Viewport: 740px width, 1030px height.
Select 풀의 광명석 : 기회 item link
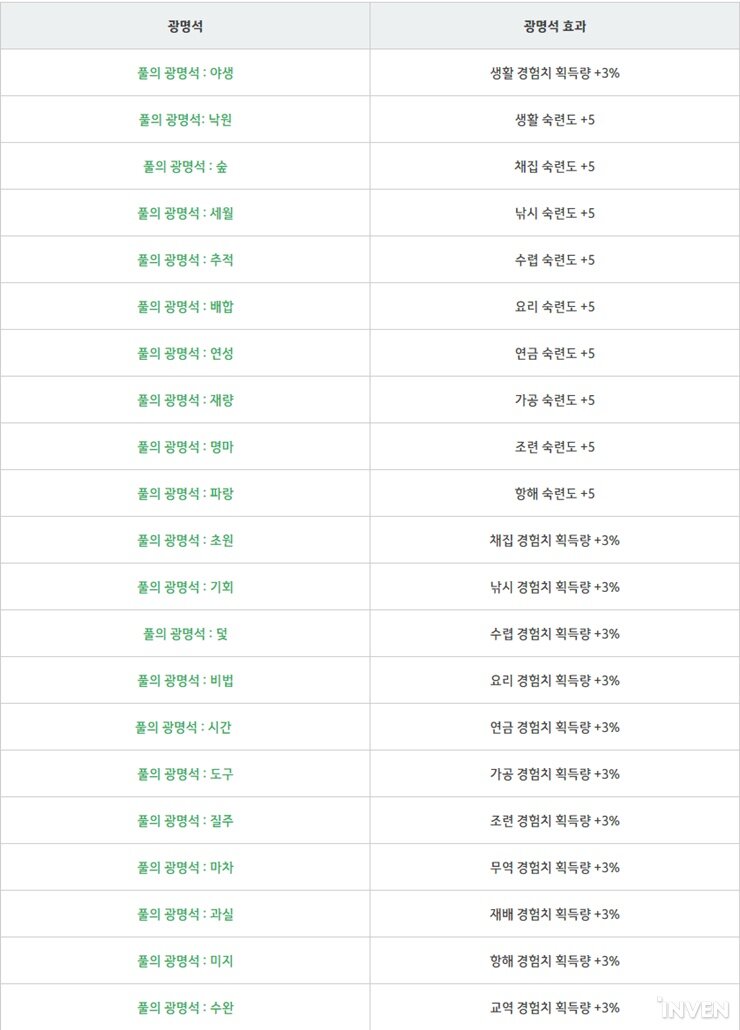tap(185, 587)
